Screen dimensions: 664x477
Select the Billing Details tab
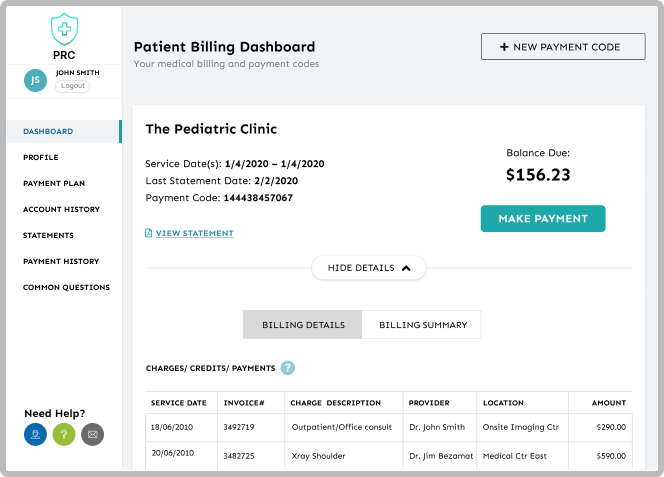[303, 325]
